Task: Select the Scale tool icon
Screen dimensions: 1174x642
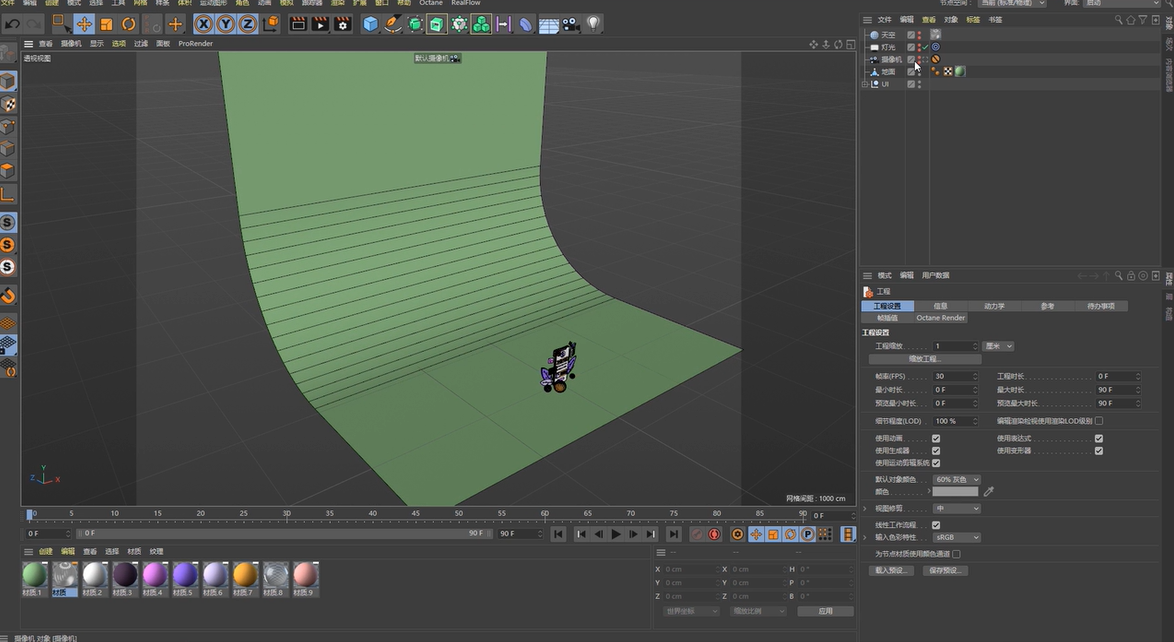Action: (x=106, y=24)
